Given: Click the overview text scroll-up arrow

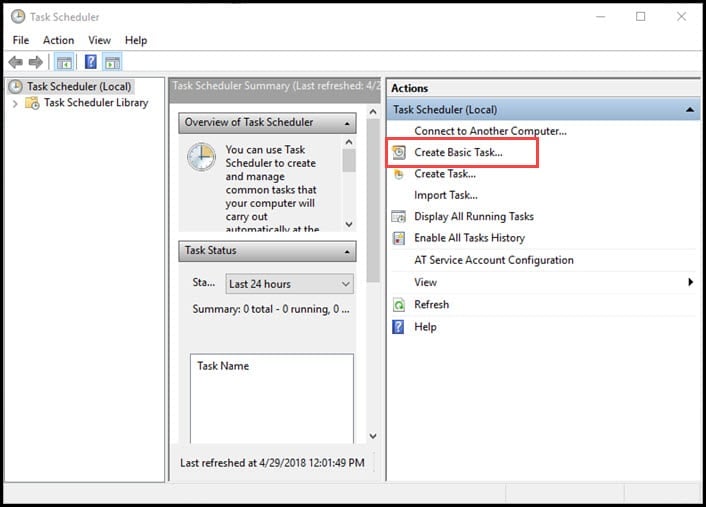Looking at the screenshot, I should pyautogui.click(x=348, y=143).
